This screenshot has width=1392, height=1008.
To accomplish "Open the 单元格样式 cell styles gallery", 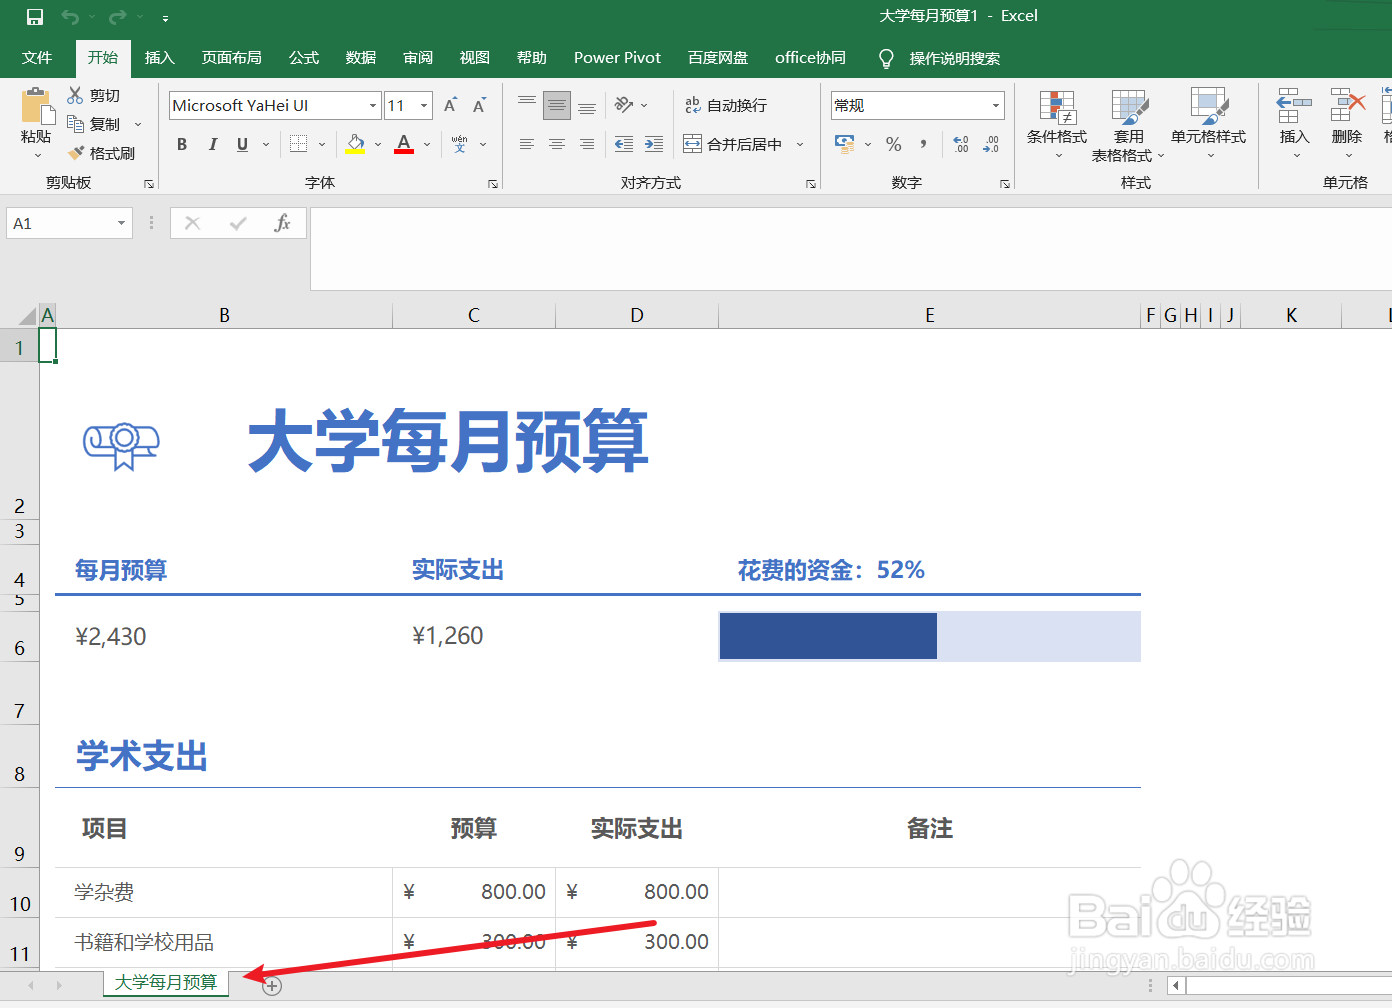I will (1209, 123).
